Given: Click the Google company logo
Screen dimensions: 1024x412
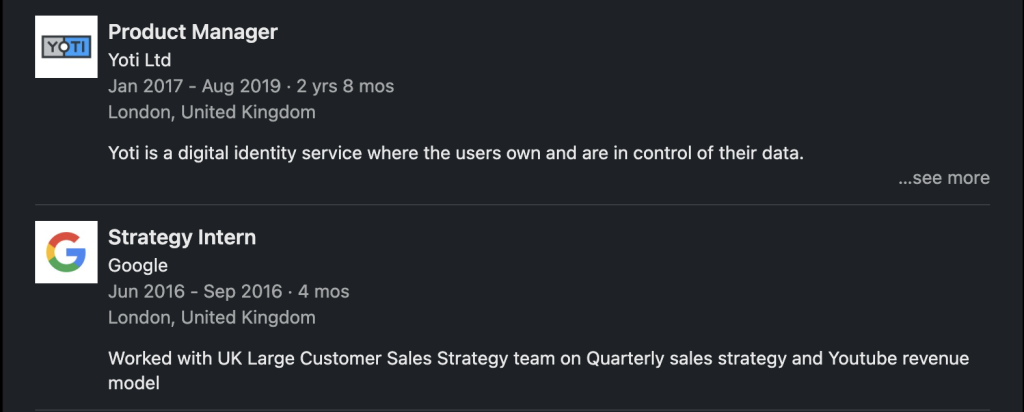Looking at the screenshot, I should coord(66,252).
